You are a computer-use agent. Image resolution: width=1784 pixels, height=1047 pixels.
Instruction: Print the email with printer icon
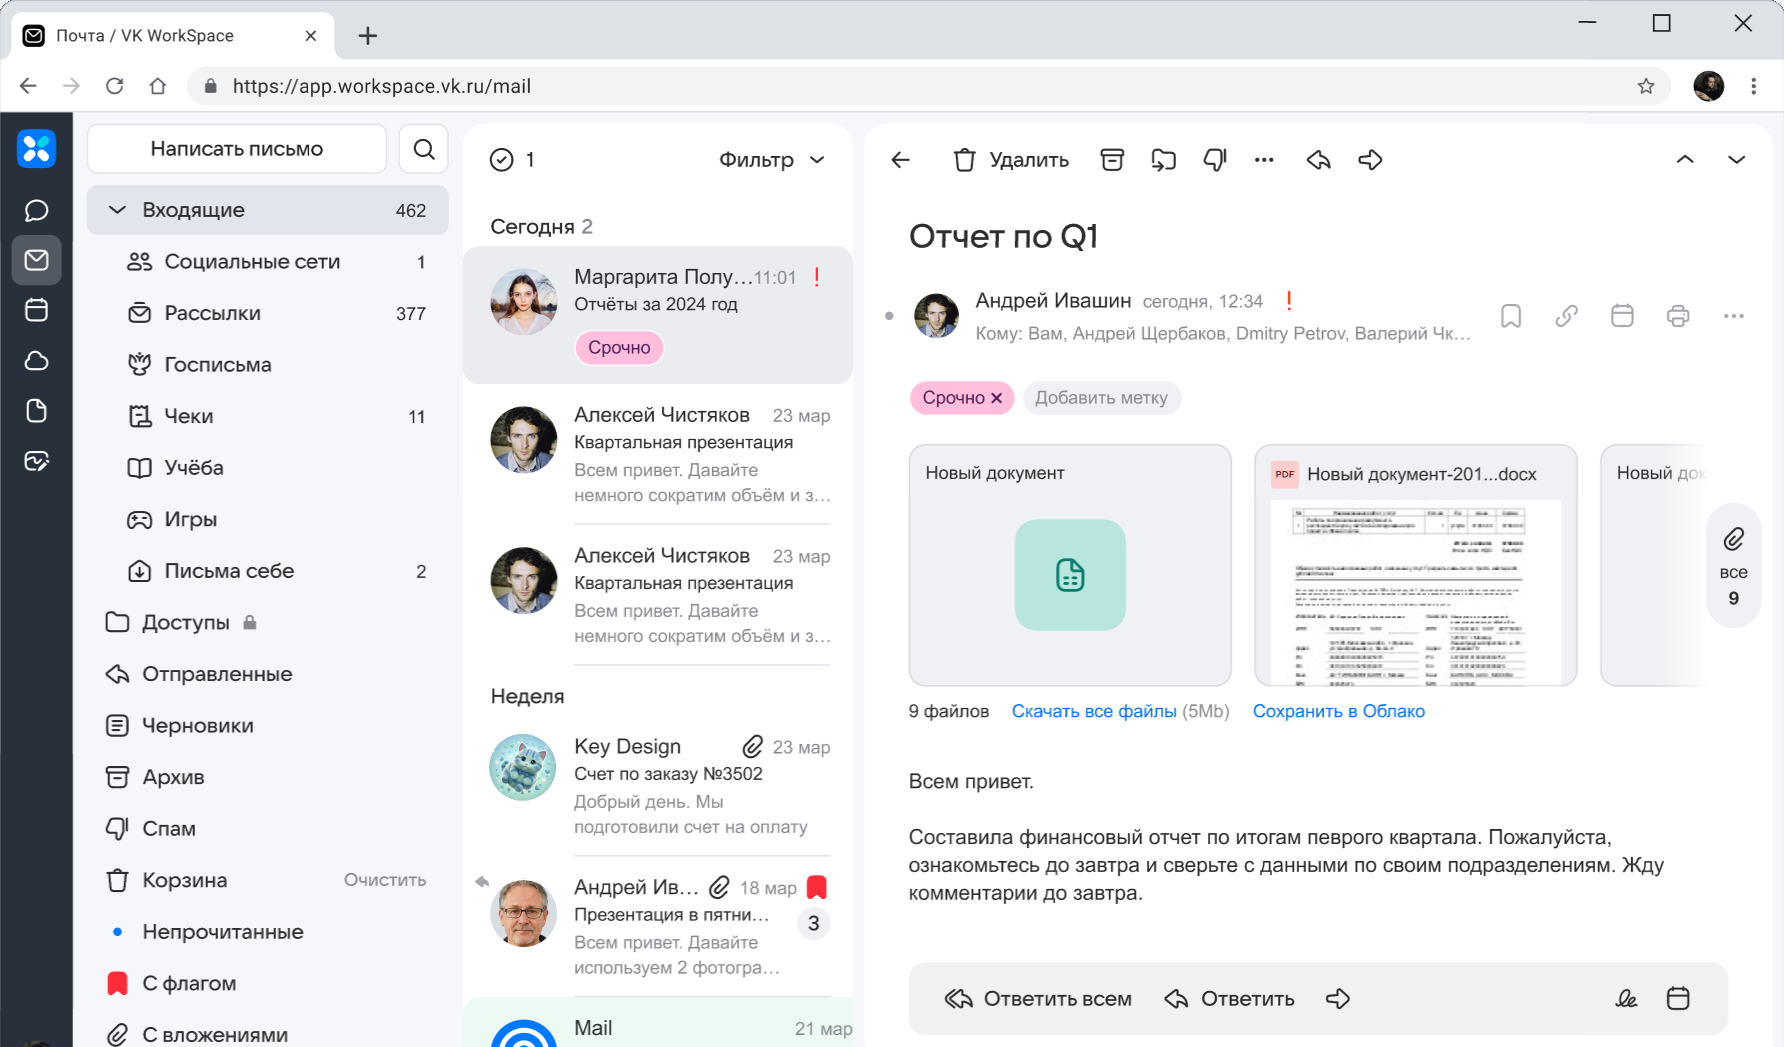(1678, 316)
